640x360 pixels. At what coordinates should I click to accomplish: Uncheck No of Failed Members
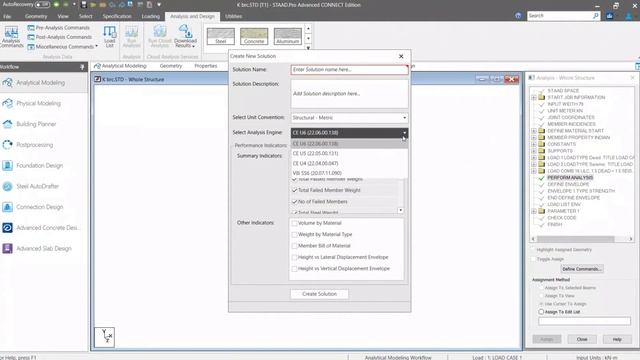[x=294, y=202]
